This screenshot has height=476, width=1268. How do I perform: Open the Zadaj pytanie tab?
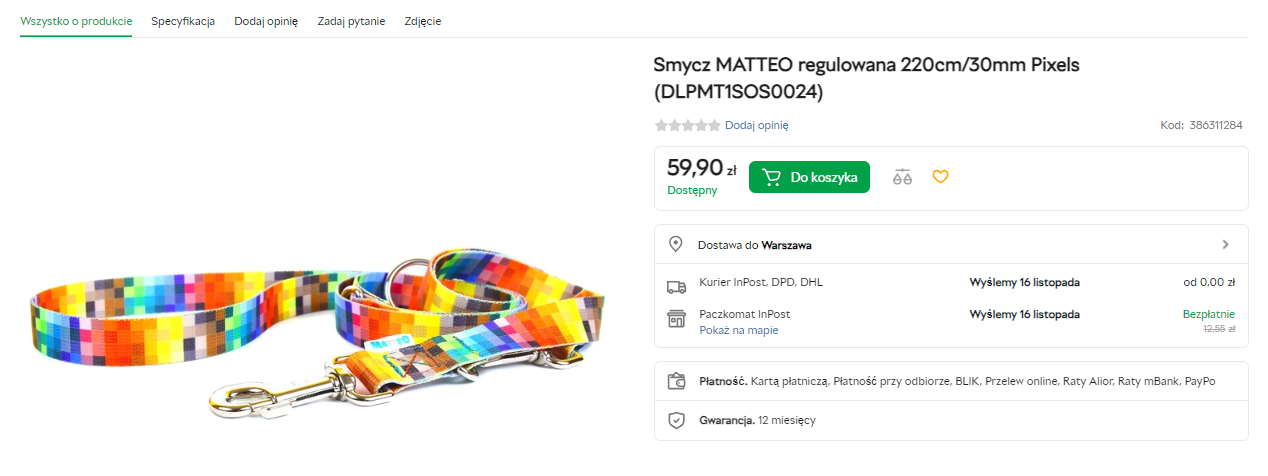(x=351, y=21)
